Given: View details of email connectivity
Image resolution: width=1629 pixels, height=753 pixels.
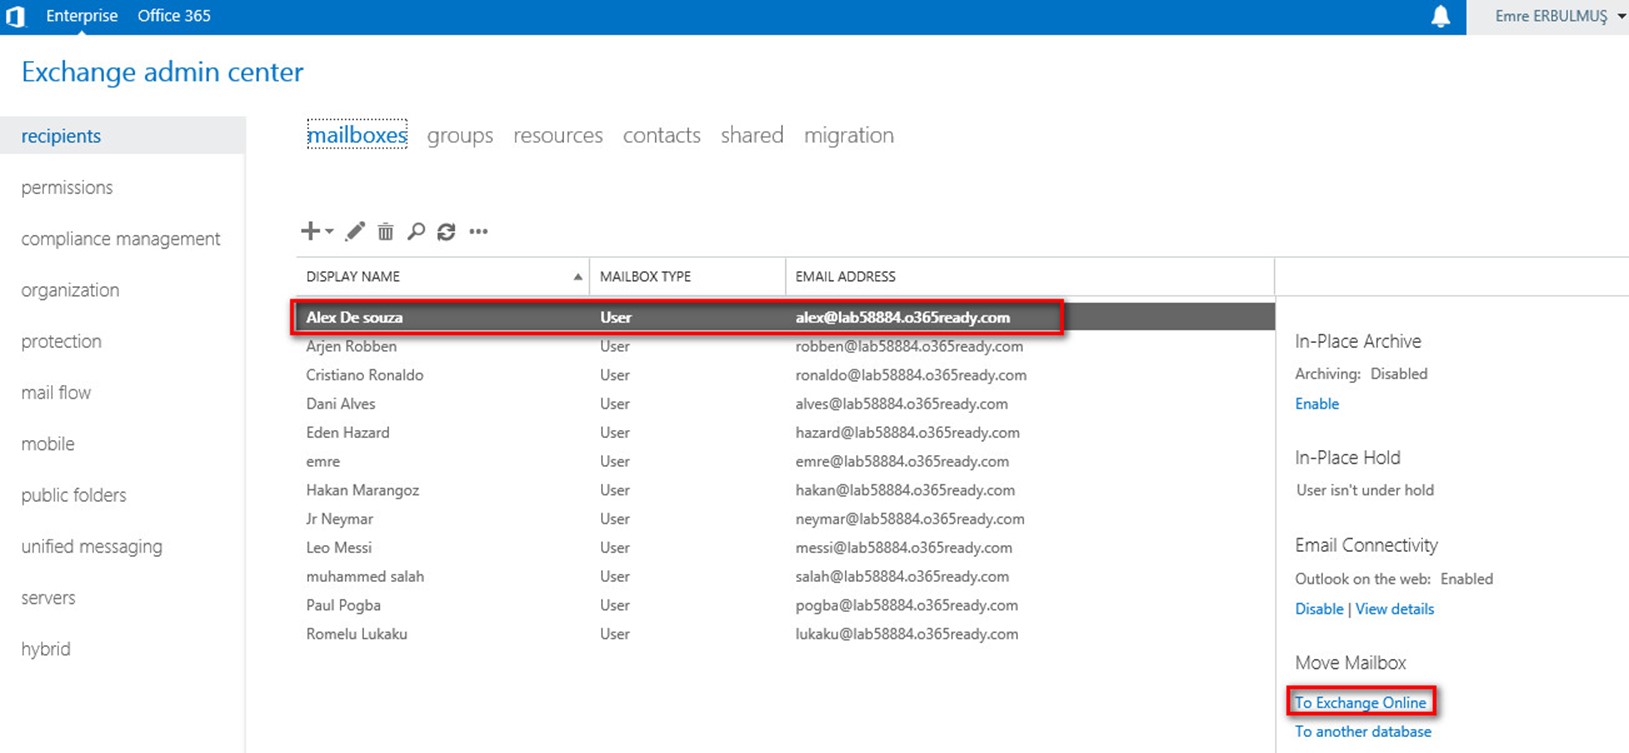Looking at the screenshot, I should point(1395,609).
